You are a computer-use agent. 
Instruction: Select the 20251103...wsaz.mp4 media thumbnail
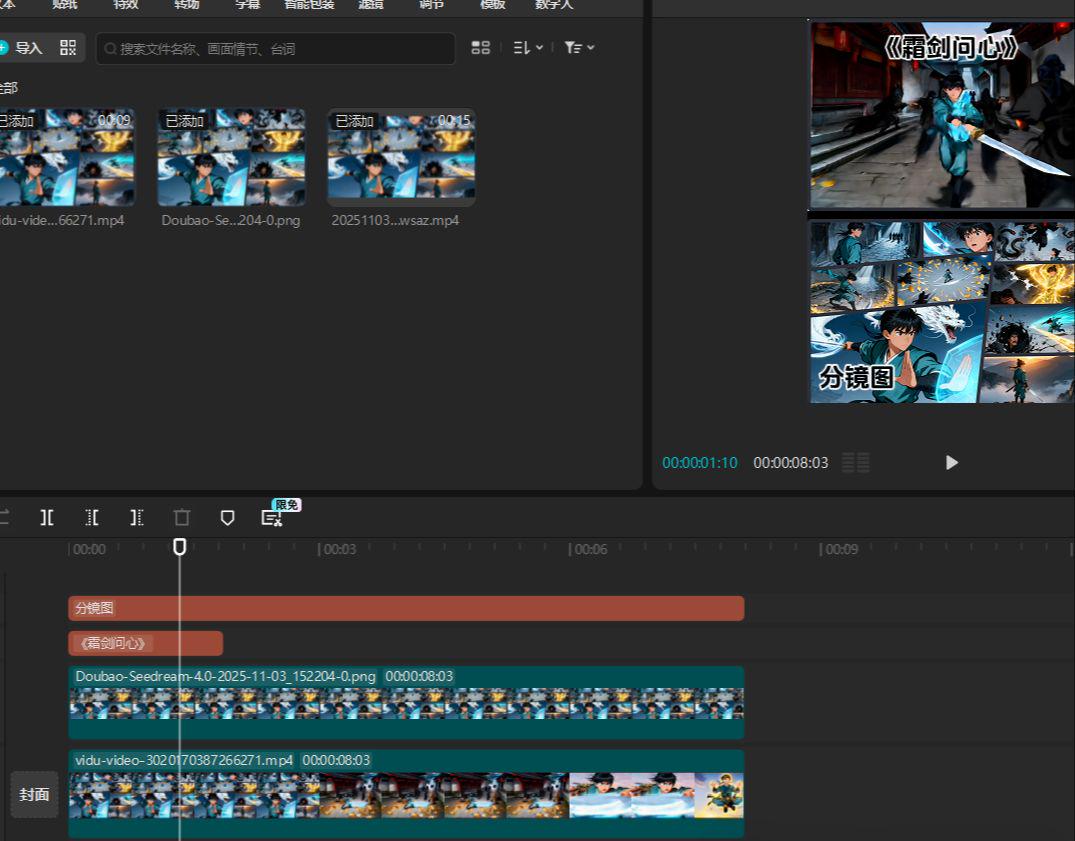[x=401, y=158]
